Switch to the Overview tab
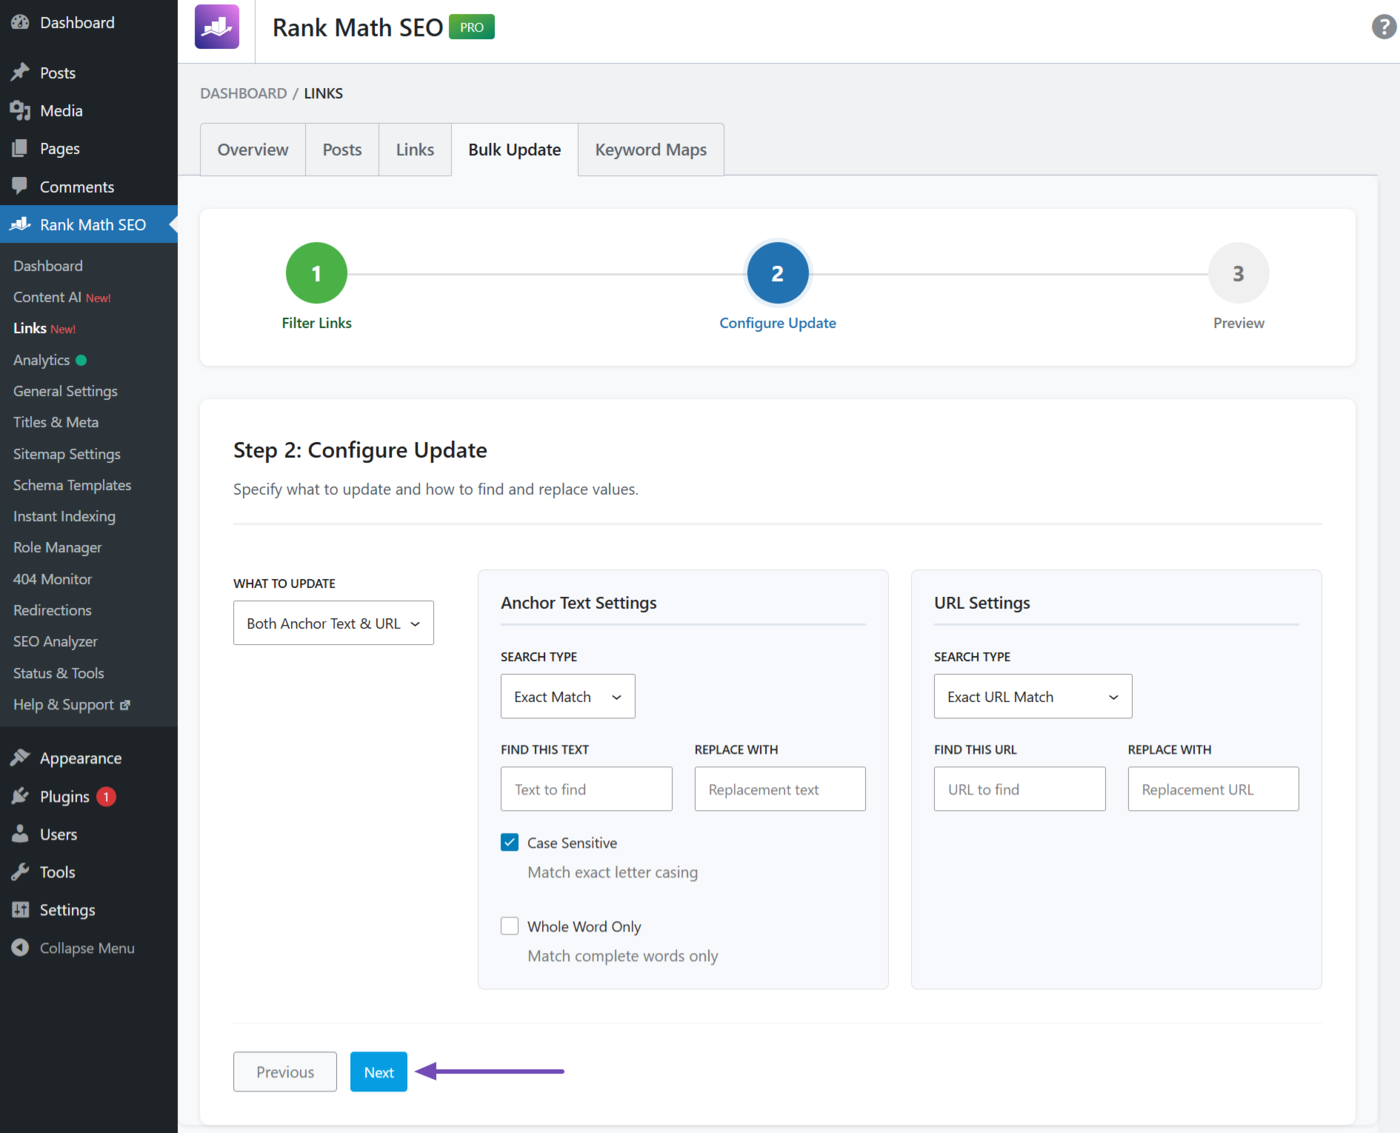 point(253,150)
